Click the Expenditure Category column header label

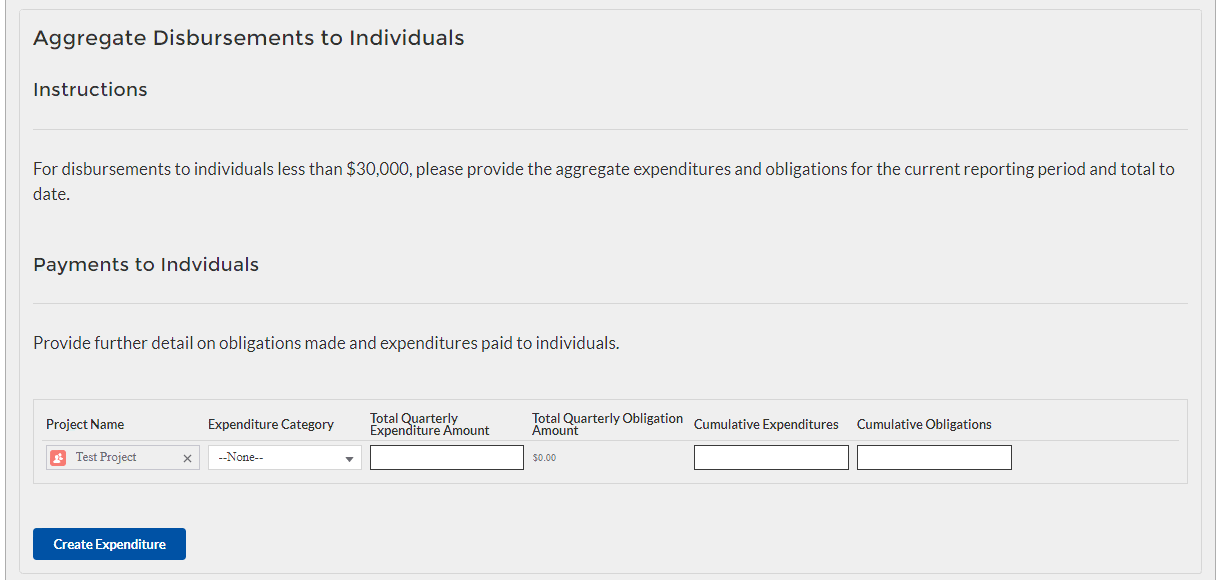[270, 425]
